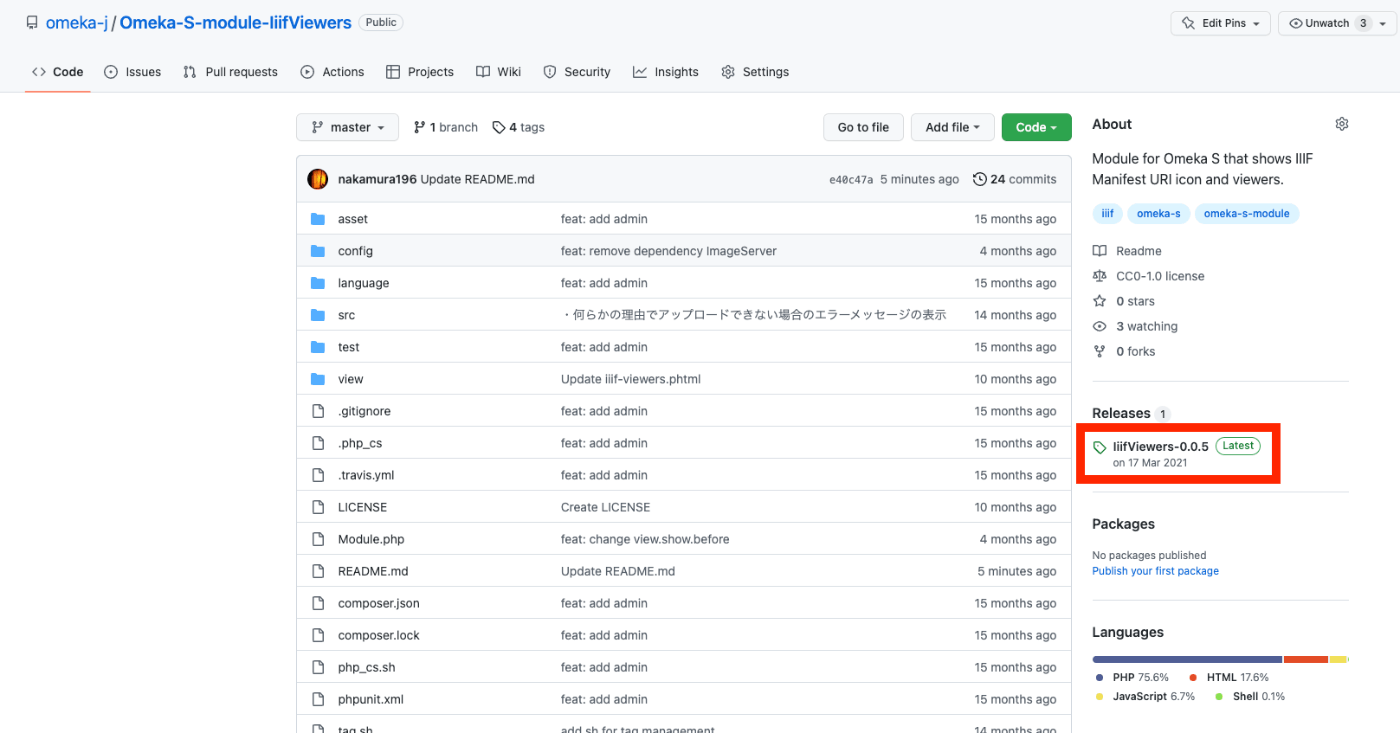Open About settings gear icon
Image resolution: width=1400 pixels, height=733 pixels.
click(1342, 124)
